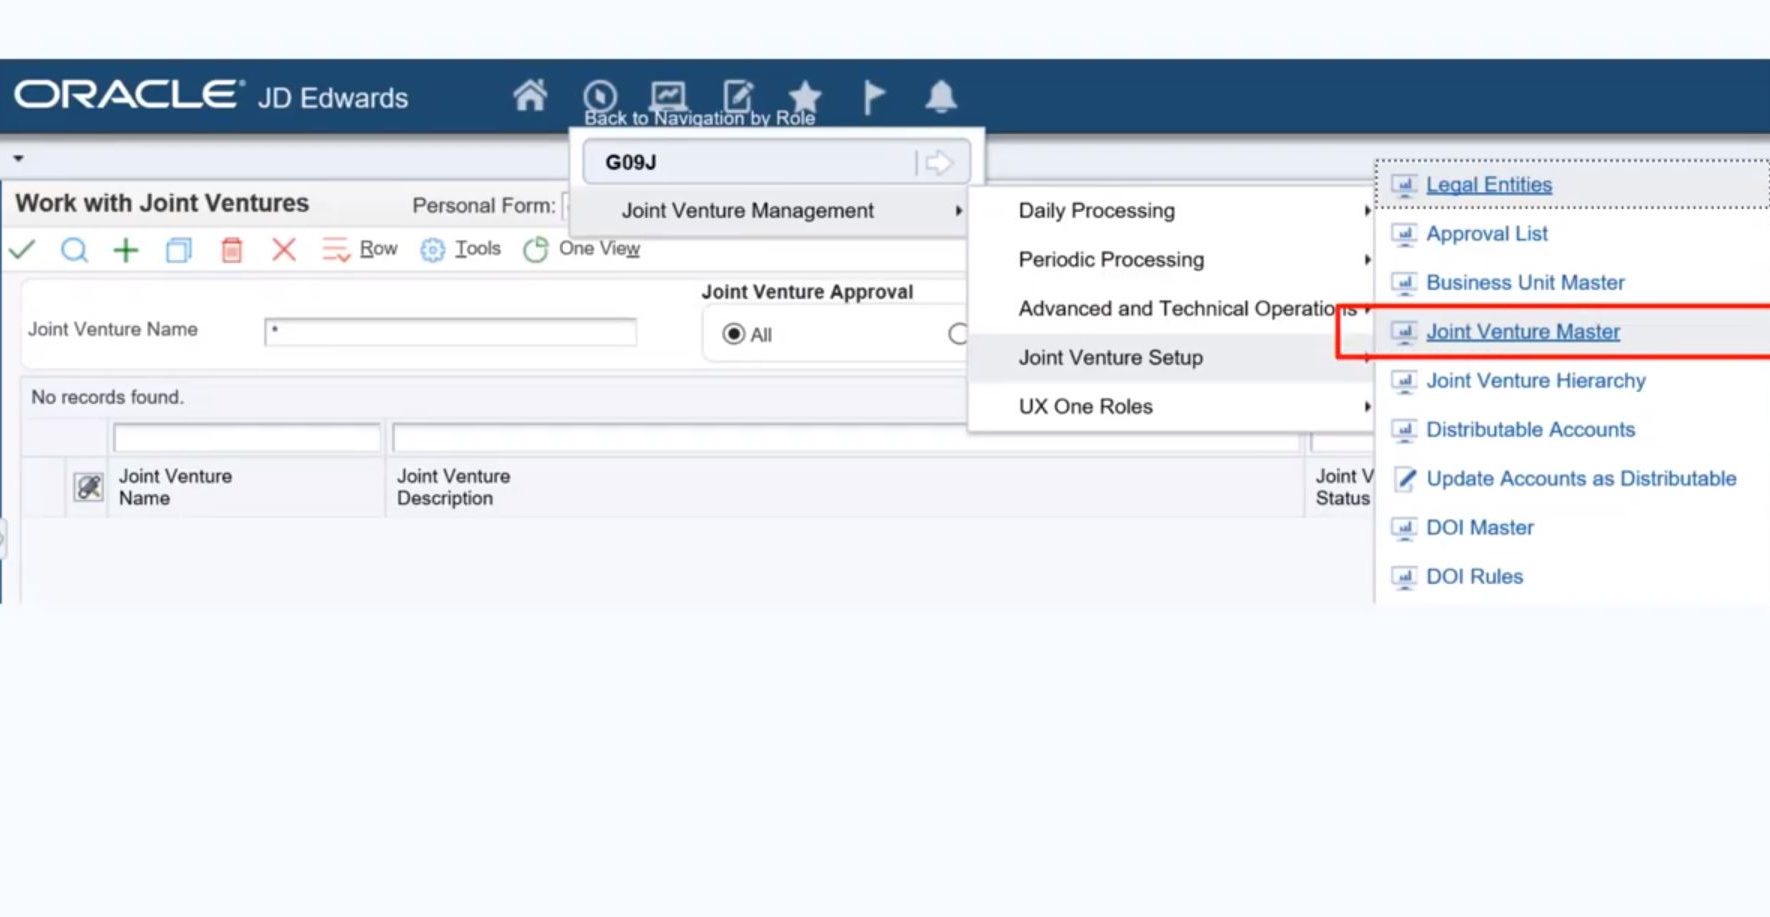Click the Joint Venture Hierarchy icon
Screen dimensions: 1770x917
(x=1405, y=381)
